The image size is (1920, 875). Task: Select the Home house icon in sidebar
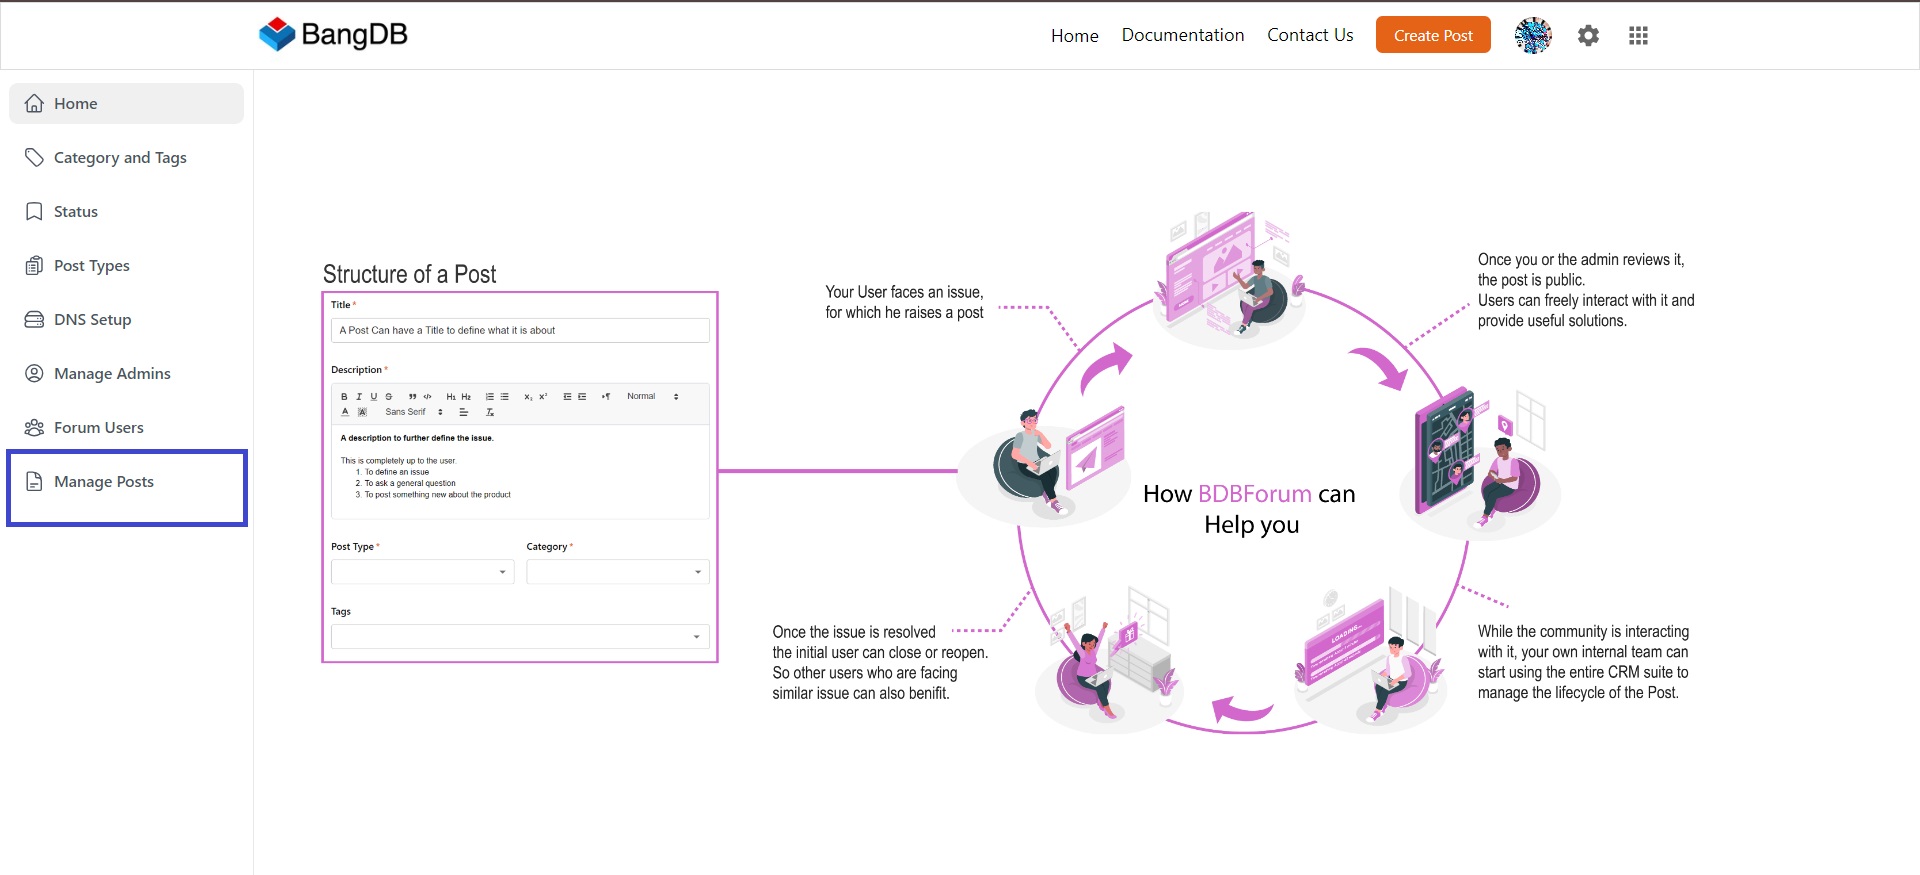tap(34, 104)
